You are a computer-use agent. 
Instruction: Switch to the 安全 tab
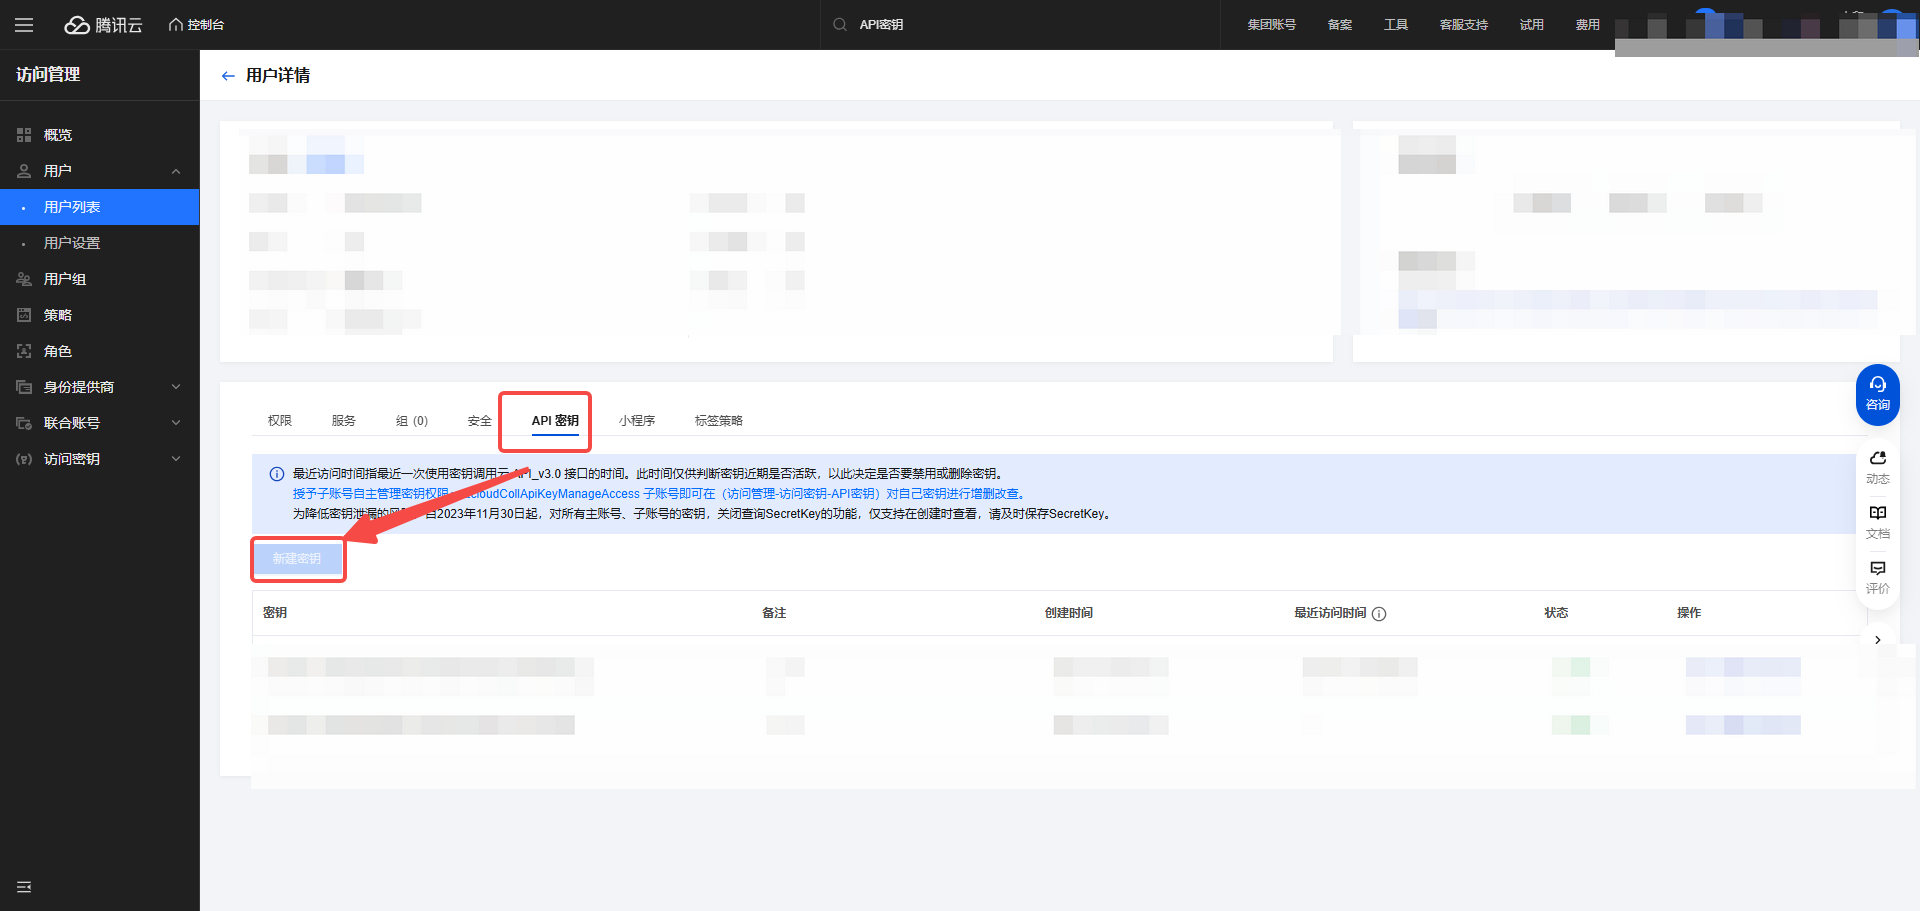click(479, 421)
